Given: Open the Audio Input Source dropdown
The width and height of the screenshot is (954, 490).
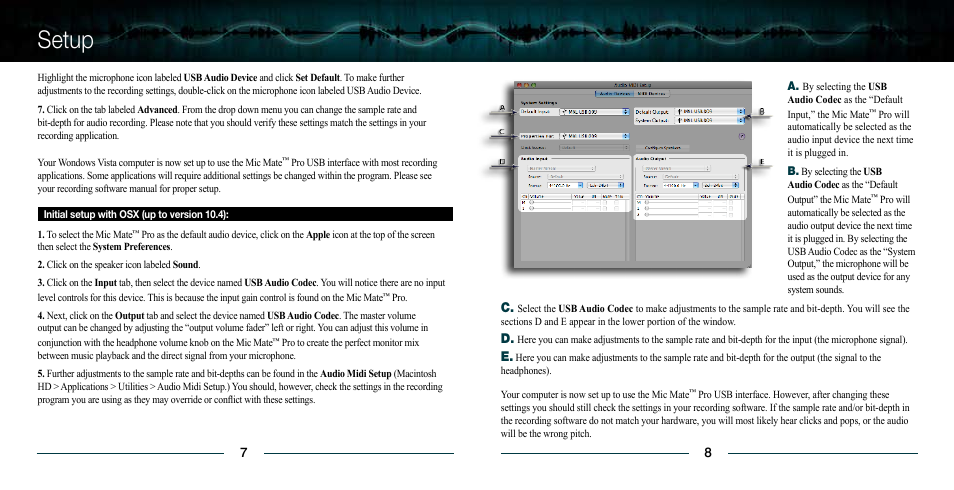Looking at the screenshot, I should point(585,177).
